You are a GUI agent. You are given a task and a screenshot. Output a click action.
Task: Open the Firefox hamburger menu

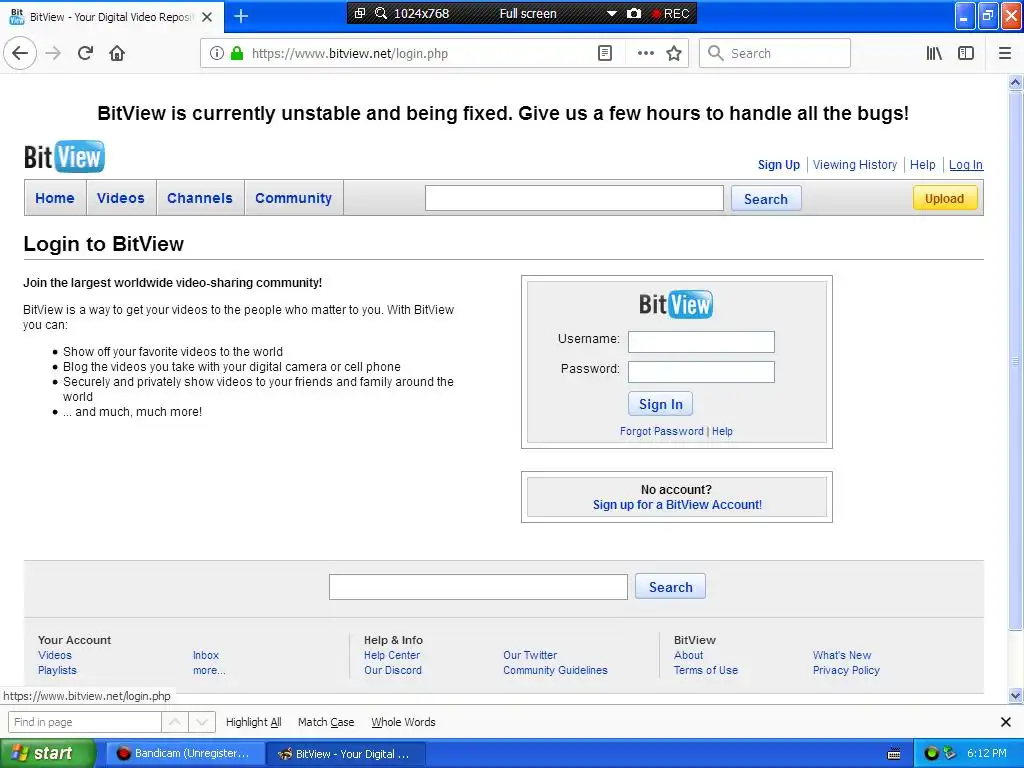(x=1005, y=54)
